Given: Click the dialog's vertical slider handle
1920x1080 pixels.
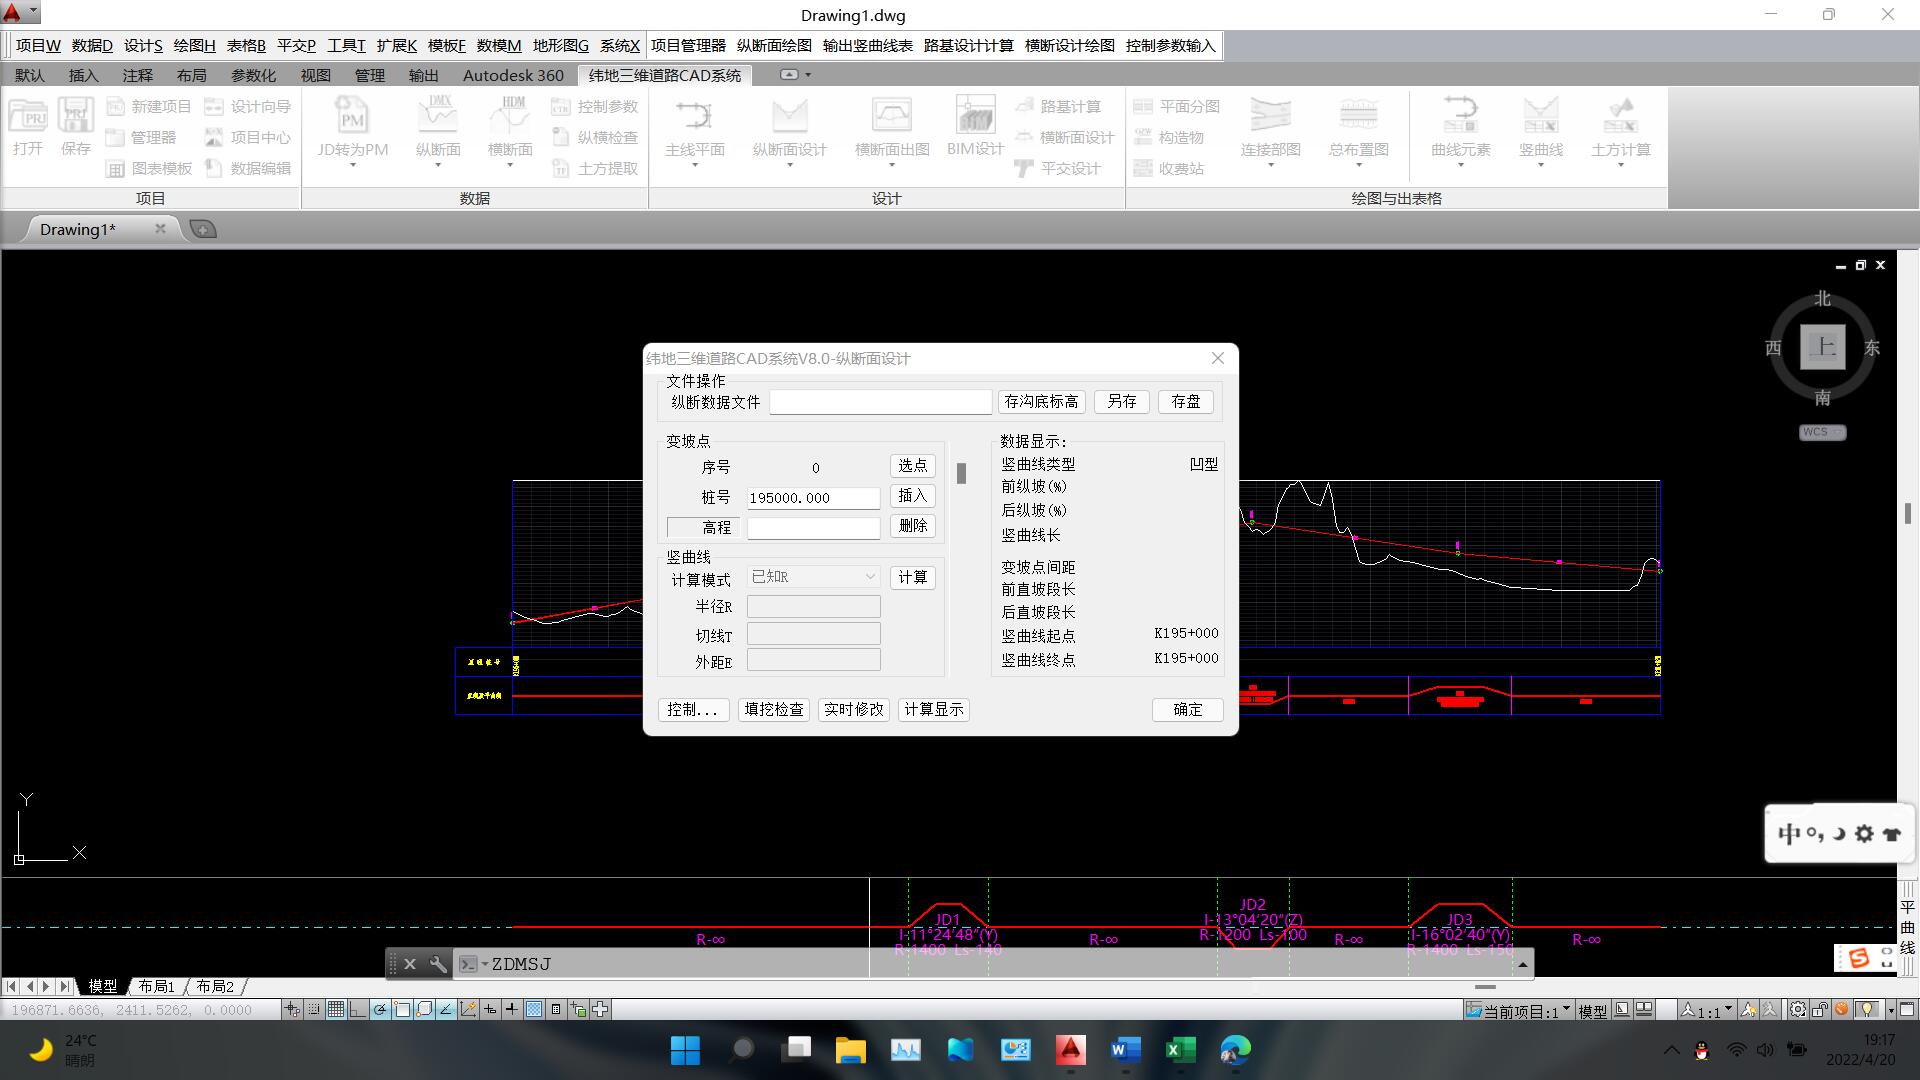Looking at the screenshot, I should [961, 473].
